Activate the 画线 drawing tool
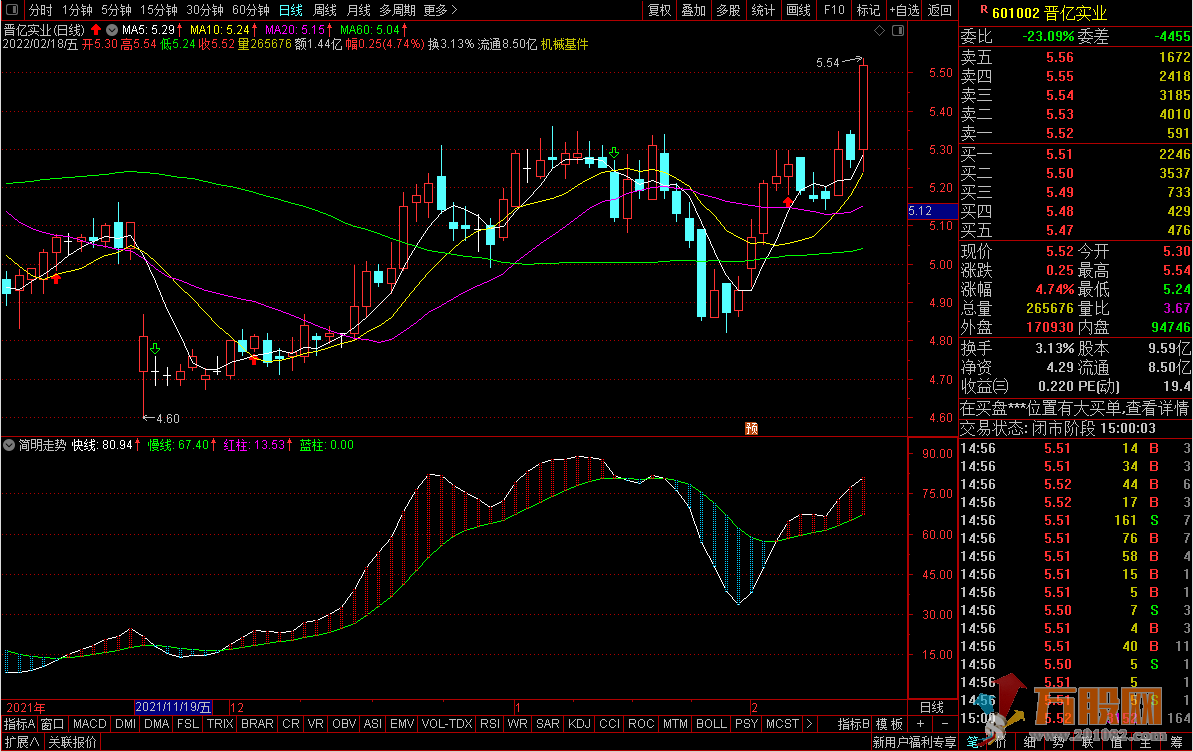Image resolution: width=1193 pixels, height=752 pixels. point(798,10)
